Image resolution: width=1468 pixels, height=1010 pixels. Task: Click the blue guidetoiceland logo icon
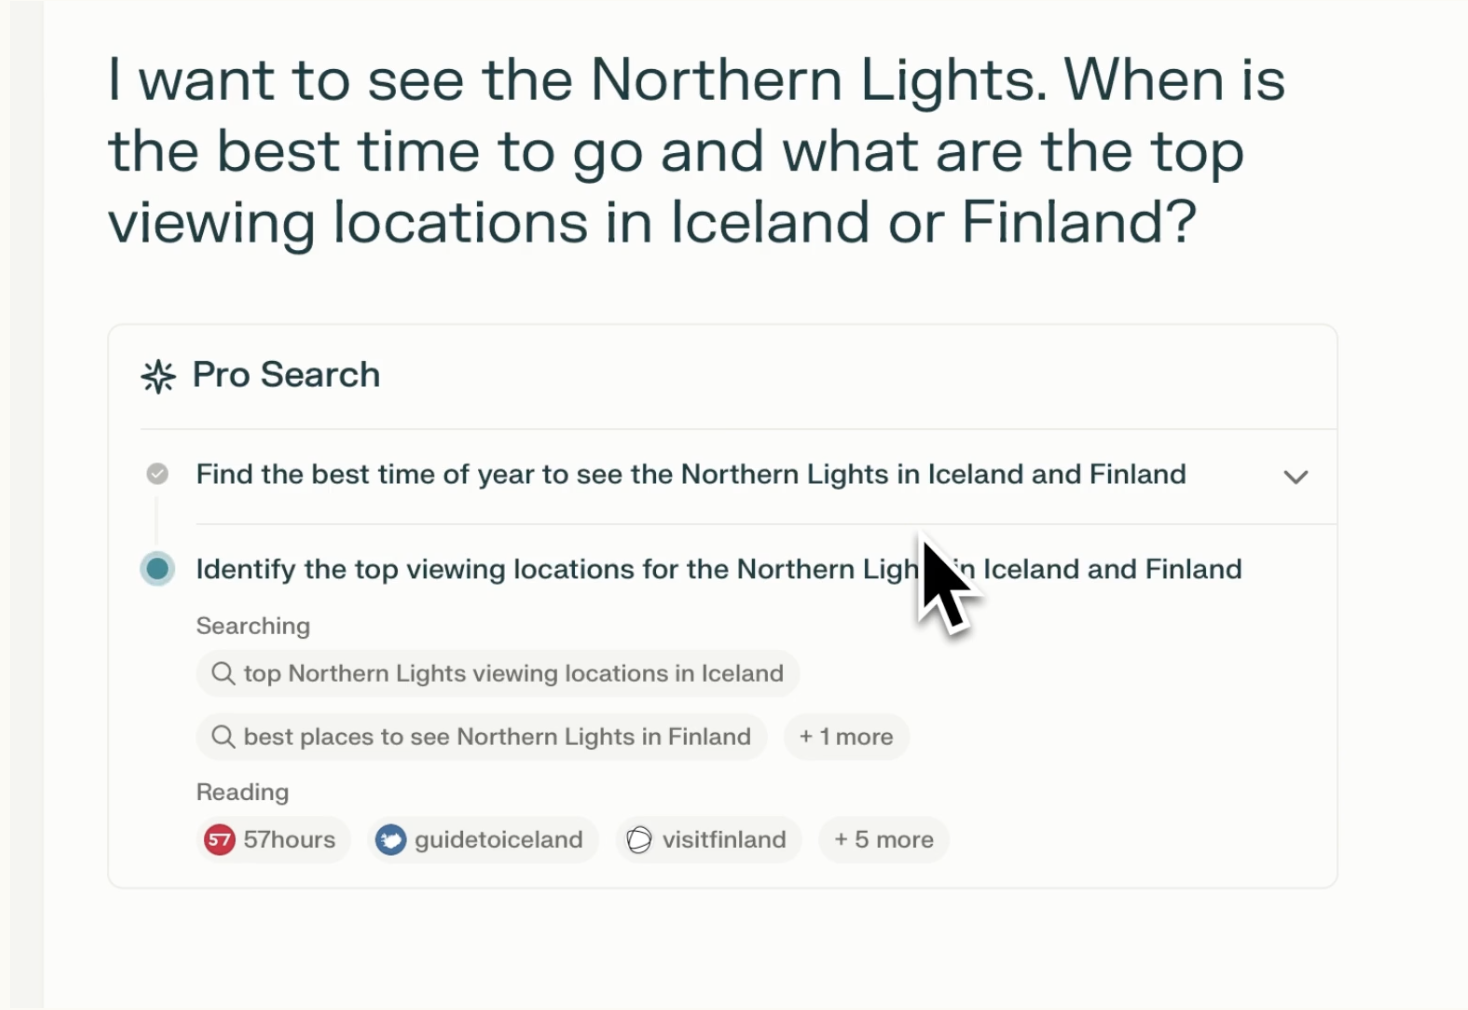coord(391,840)
